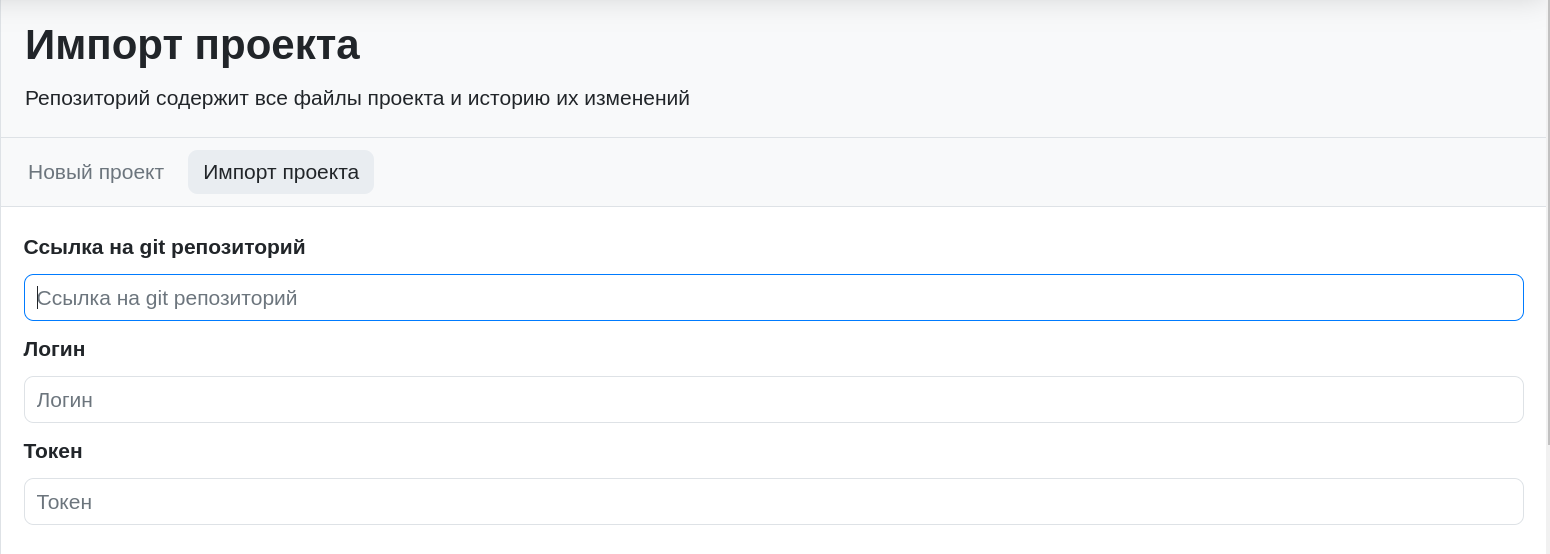This screenshot has width=1550, height=554.
Task: Switch to the Новый проект tab
Action: tap(96, 172)
